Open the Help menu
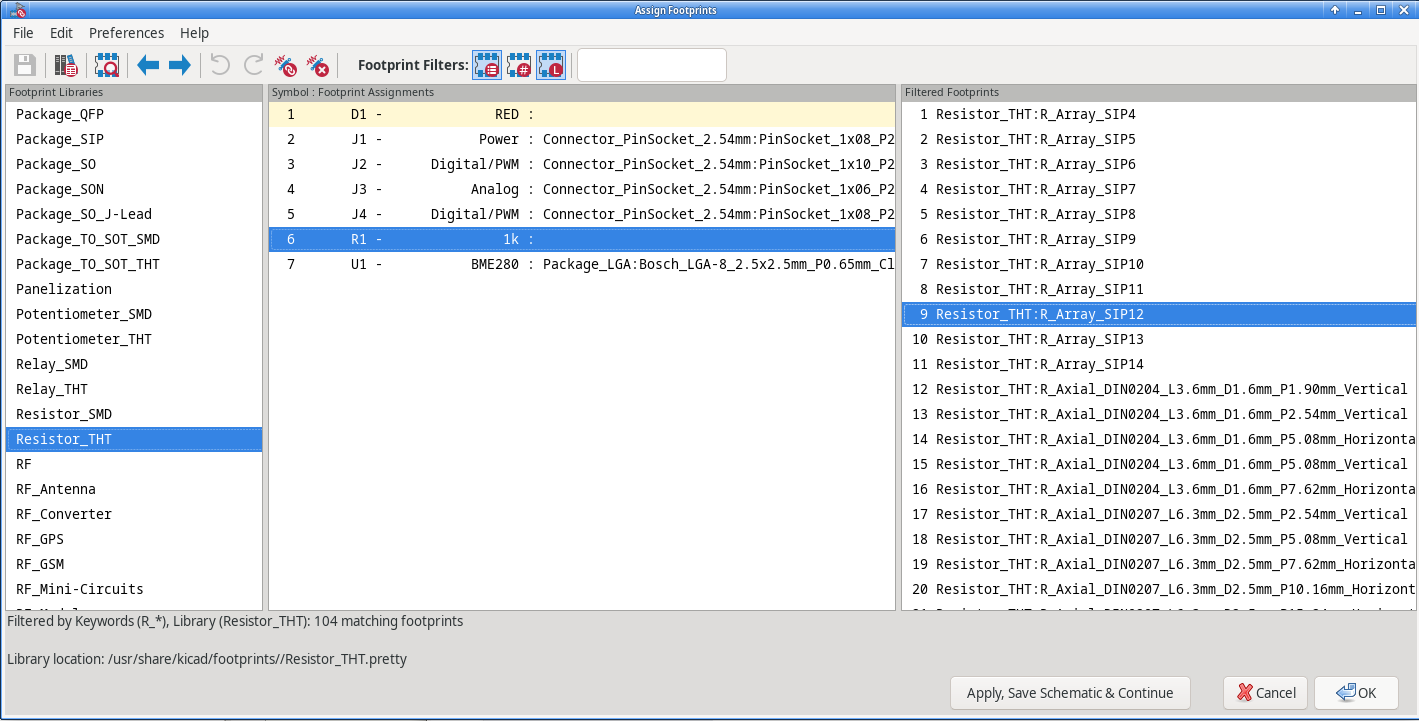The image size is (1419, 721). 194,33
